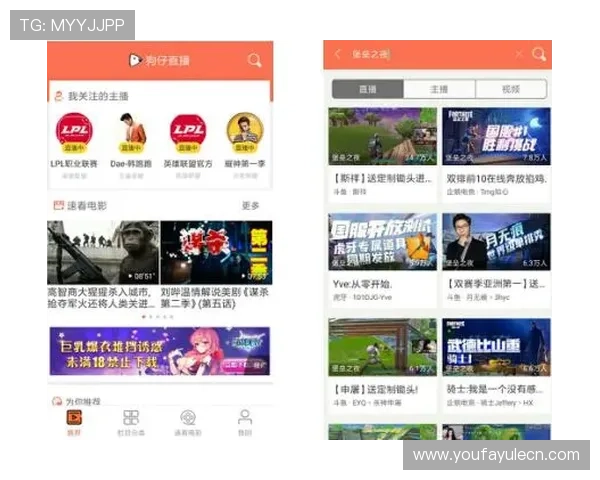Clear search text with X icon
The height and width of the screenshot is (480, 600).
(519, 54)
